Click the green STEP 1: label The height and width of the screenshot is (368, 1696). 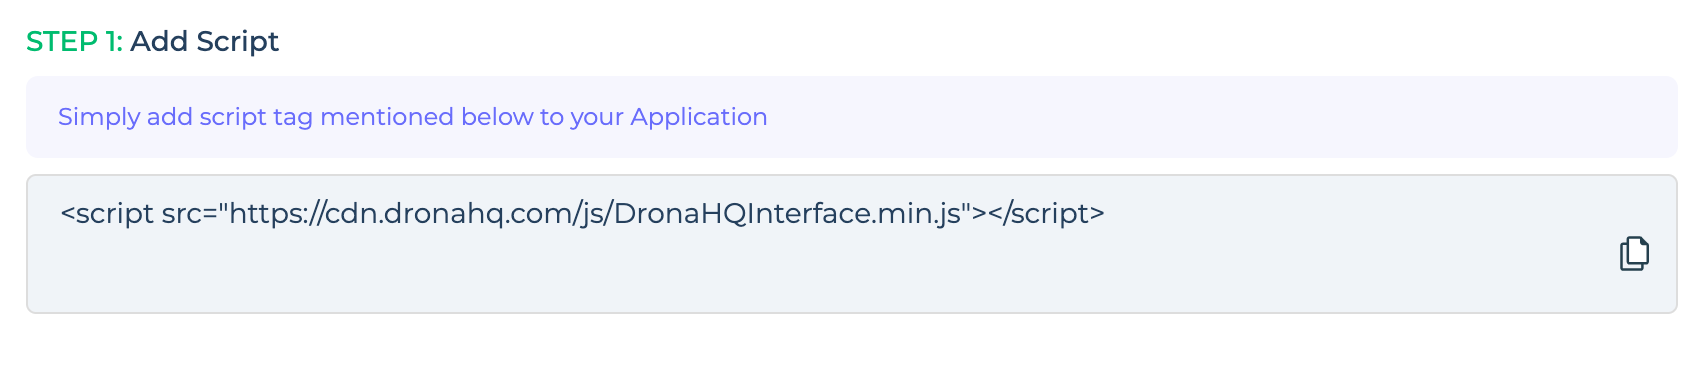(74, 42)
